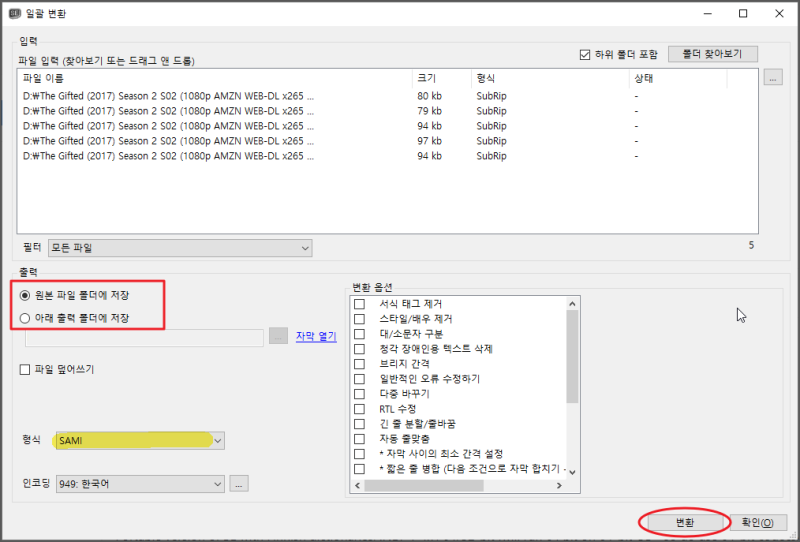Click the 상태 column header

[678, 78]
